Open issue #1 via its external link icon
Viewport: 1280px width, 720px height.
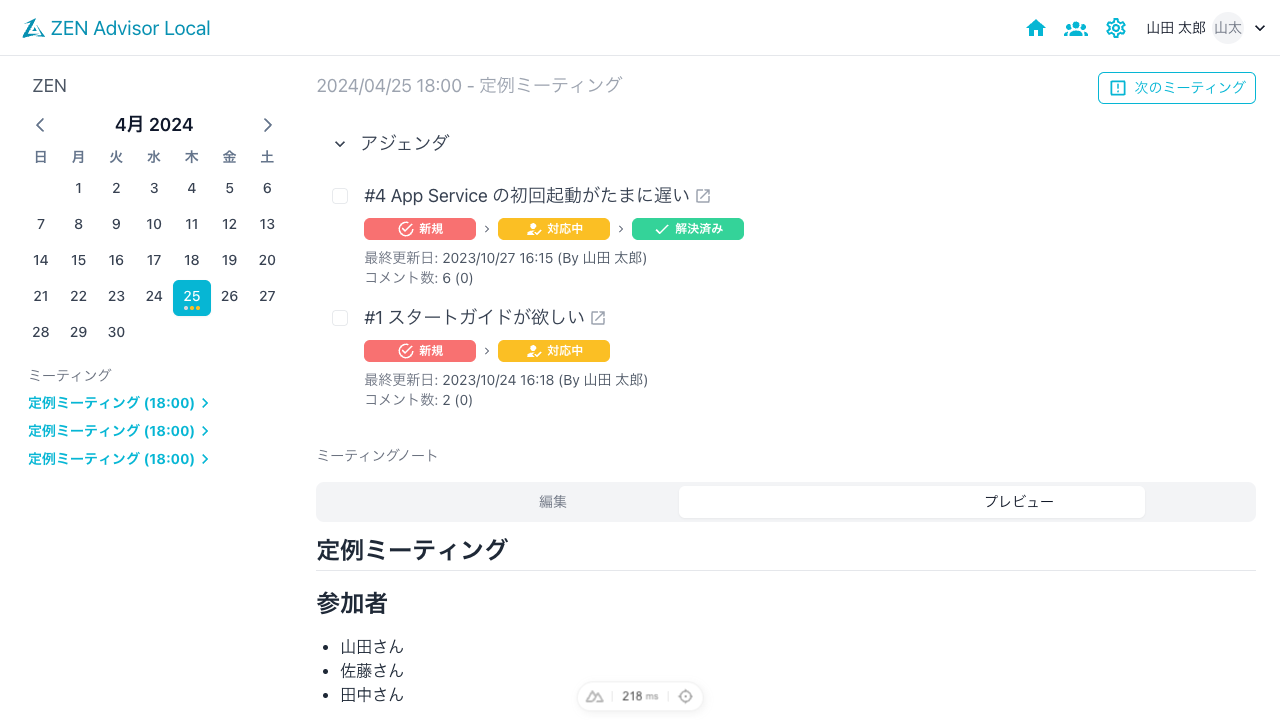coord(598,317)
